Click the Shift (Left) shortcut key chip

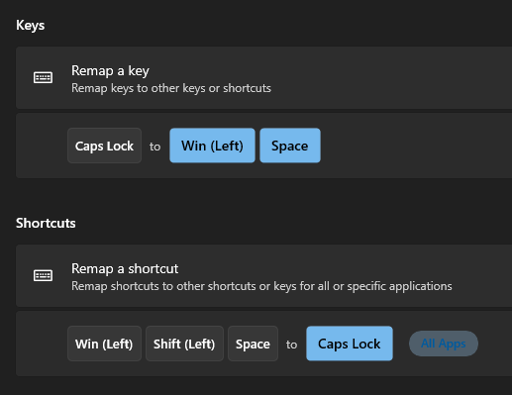[184, 344]
